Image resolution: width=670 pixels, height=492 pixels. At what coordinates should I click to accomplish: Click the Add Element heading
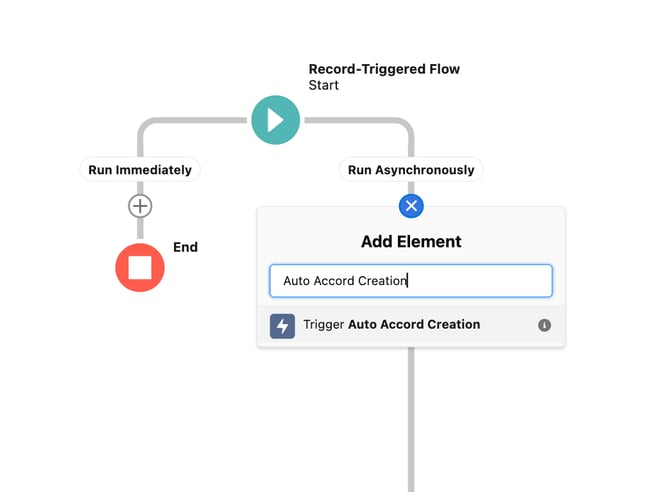point(411,242)
